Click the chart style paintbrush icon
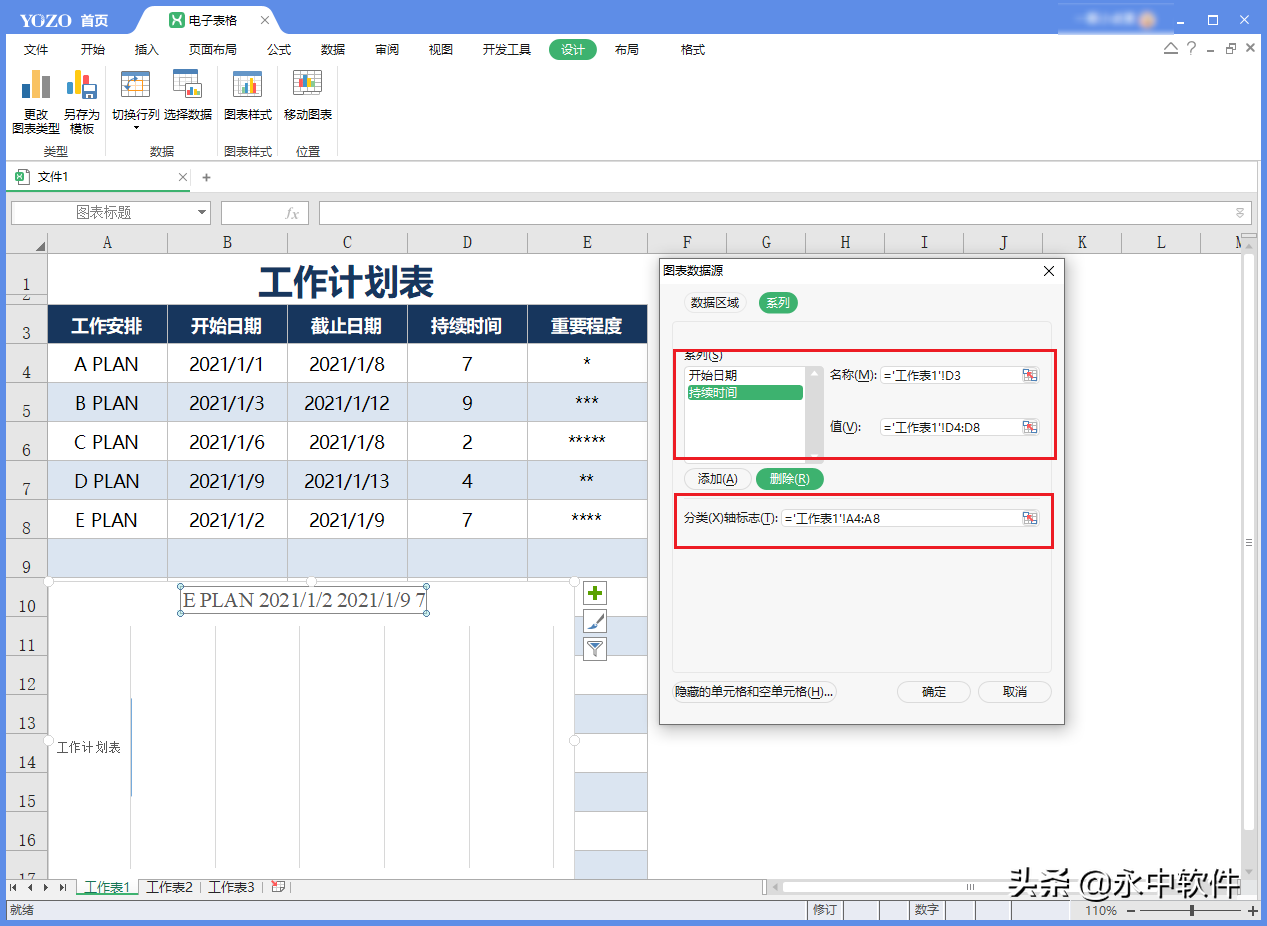This screenshot has height=926, width=1267. tap(595, 621)
